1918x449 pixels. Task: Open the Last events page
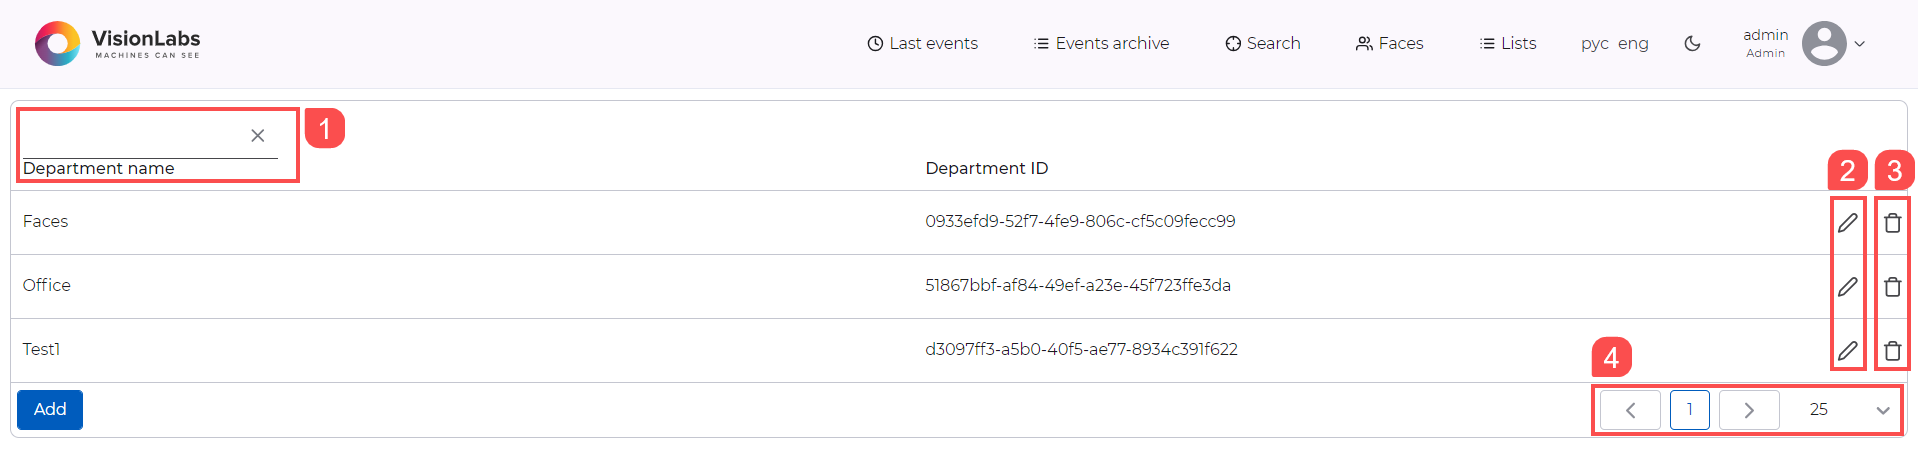pyautogui.click(x=922, y=44)
